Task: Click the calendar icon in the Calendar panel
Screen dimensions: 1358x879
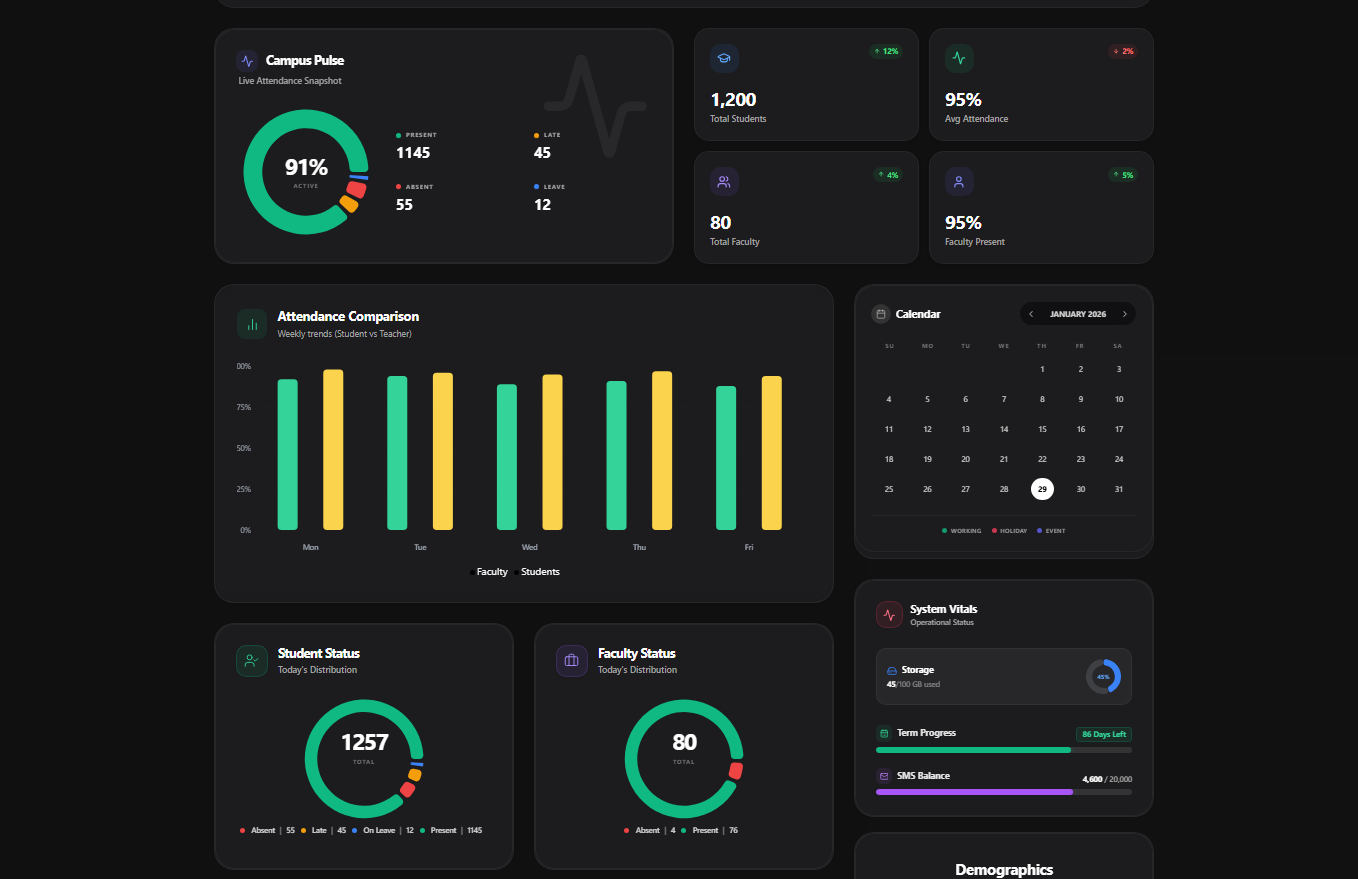Action: click(880, 313)
